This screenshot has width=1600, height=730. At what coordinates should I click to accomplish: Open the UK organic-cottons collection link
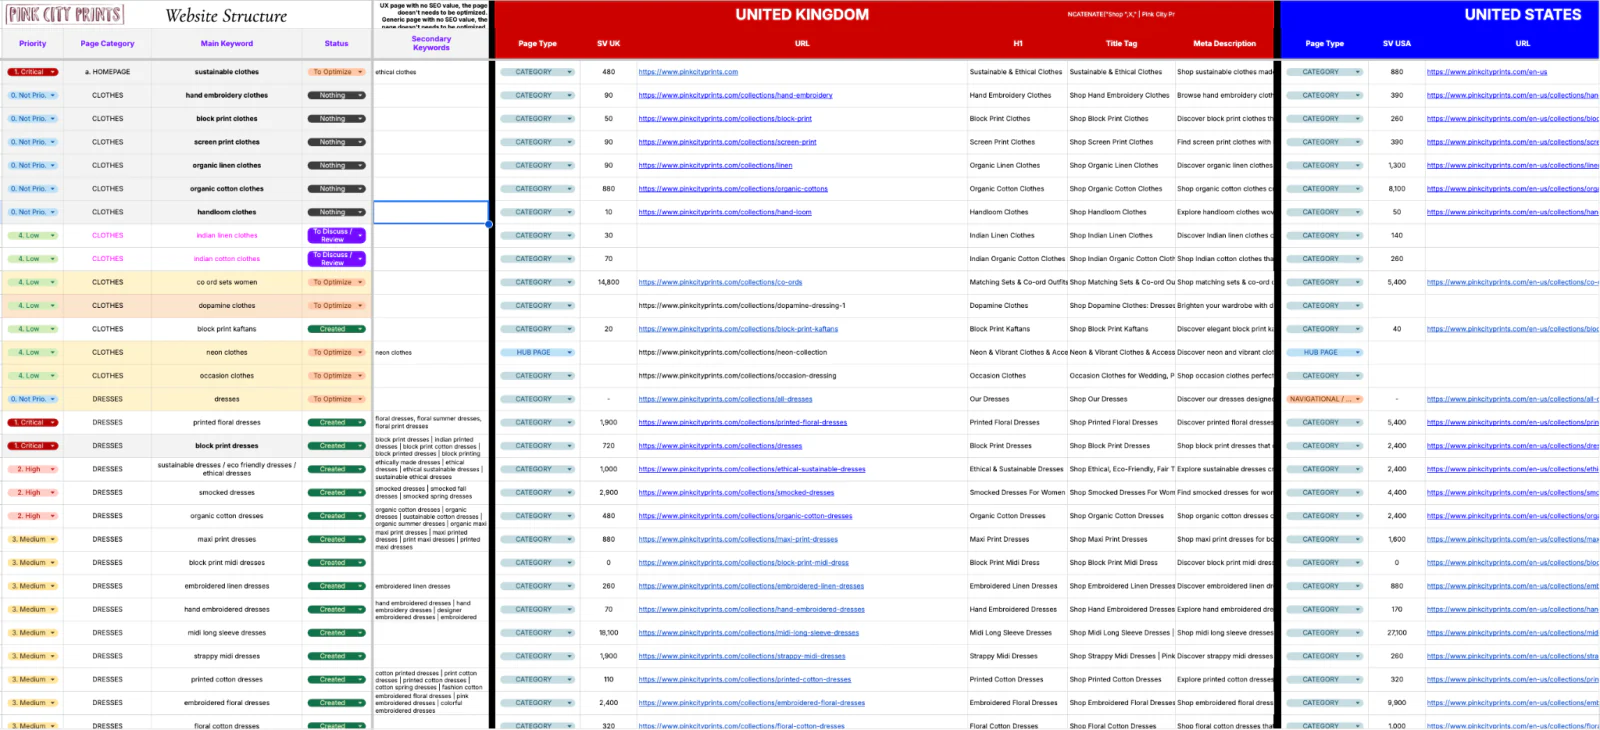[733, 189]
